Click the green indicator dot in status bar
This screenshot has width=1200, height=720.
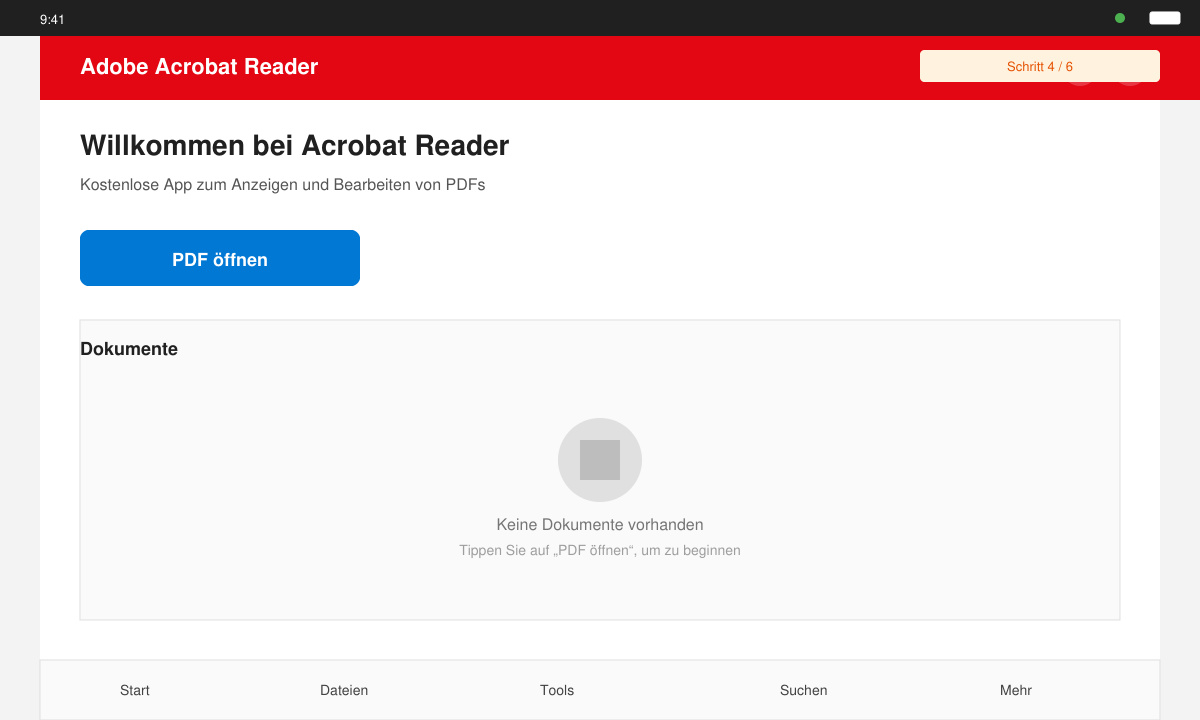coord(1120,18)
